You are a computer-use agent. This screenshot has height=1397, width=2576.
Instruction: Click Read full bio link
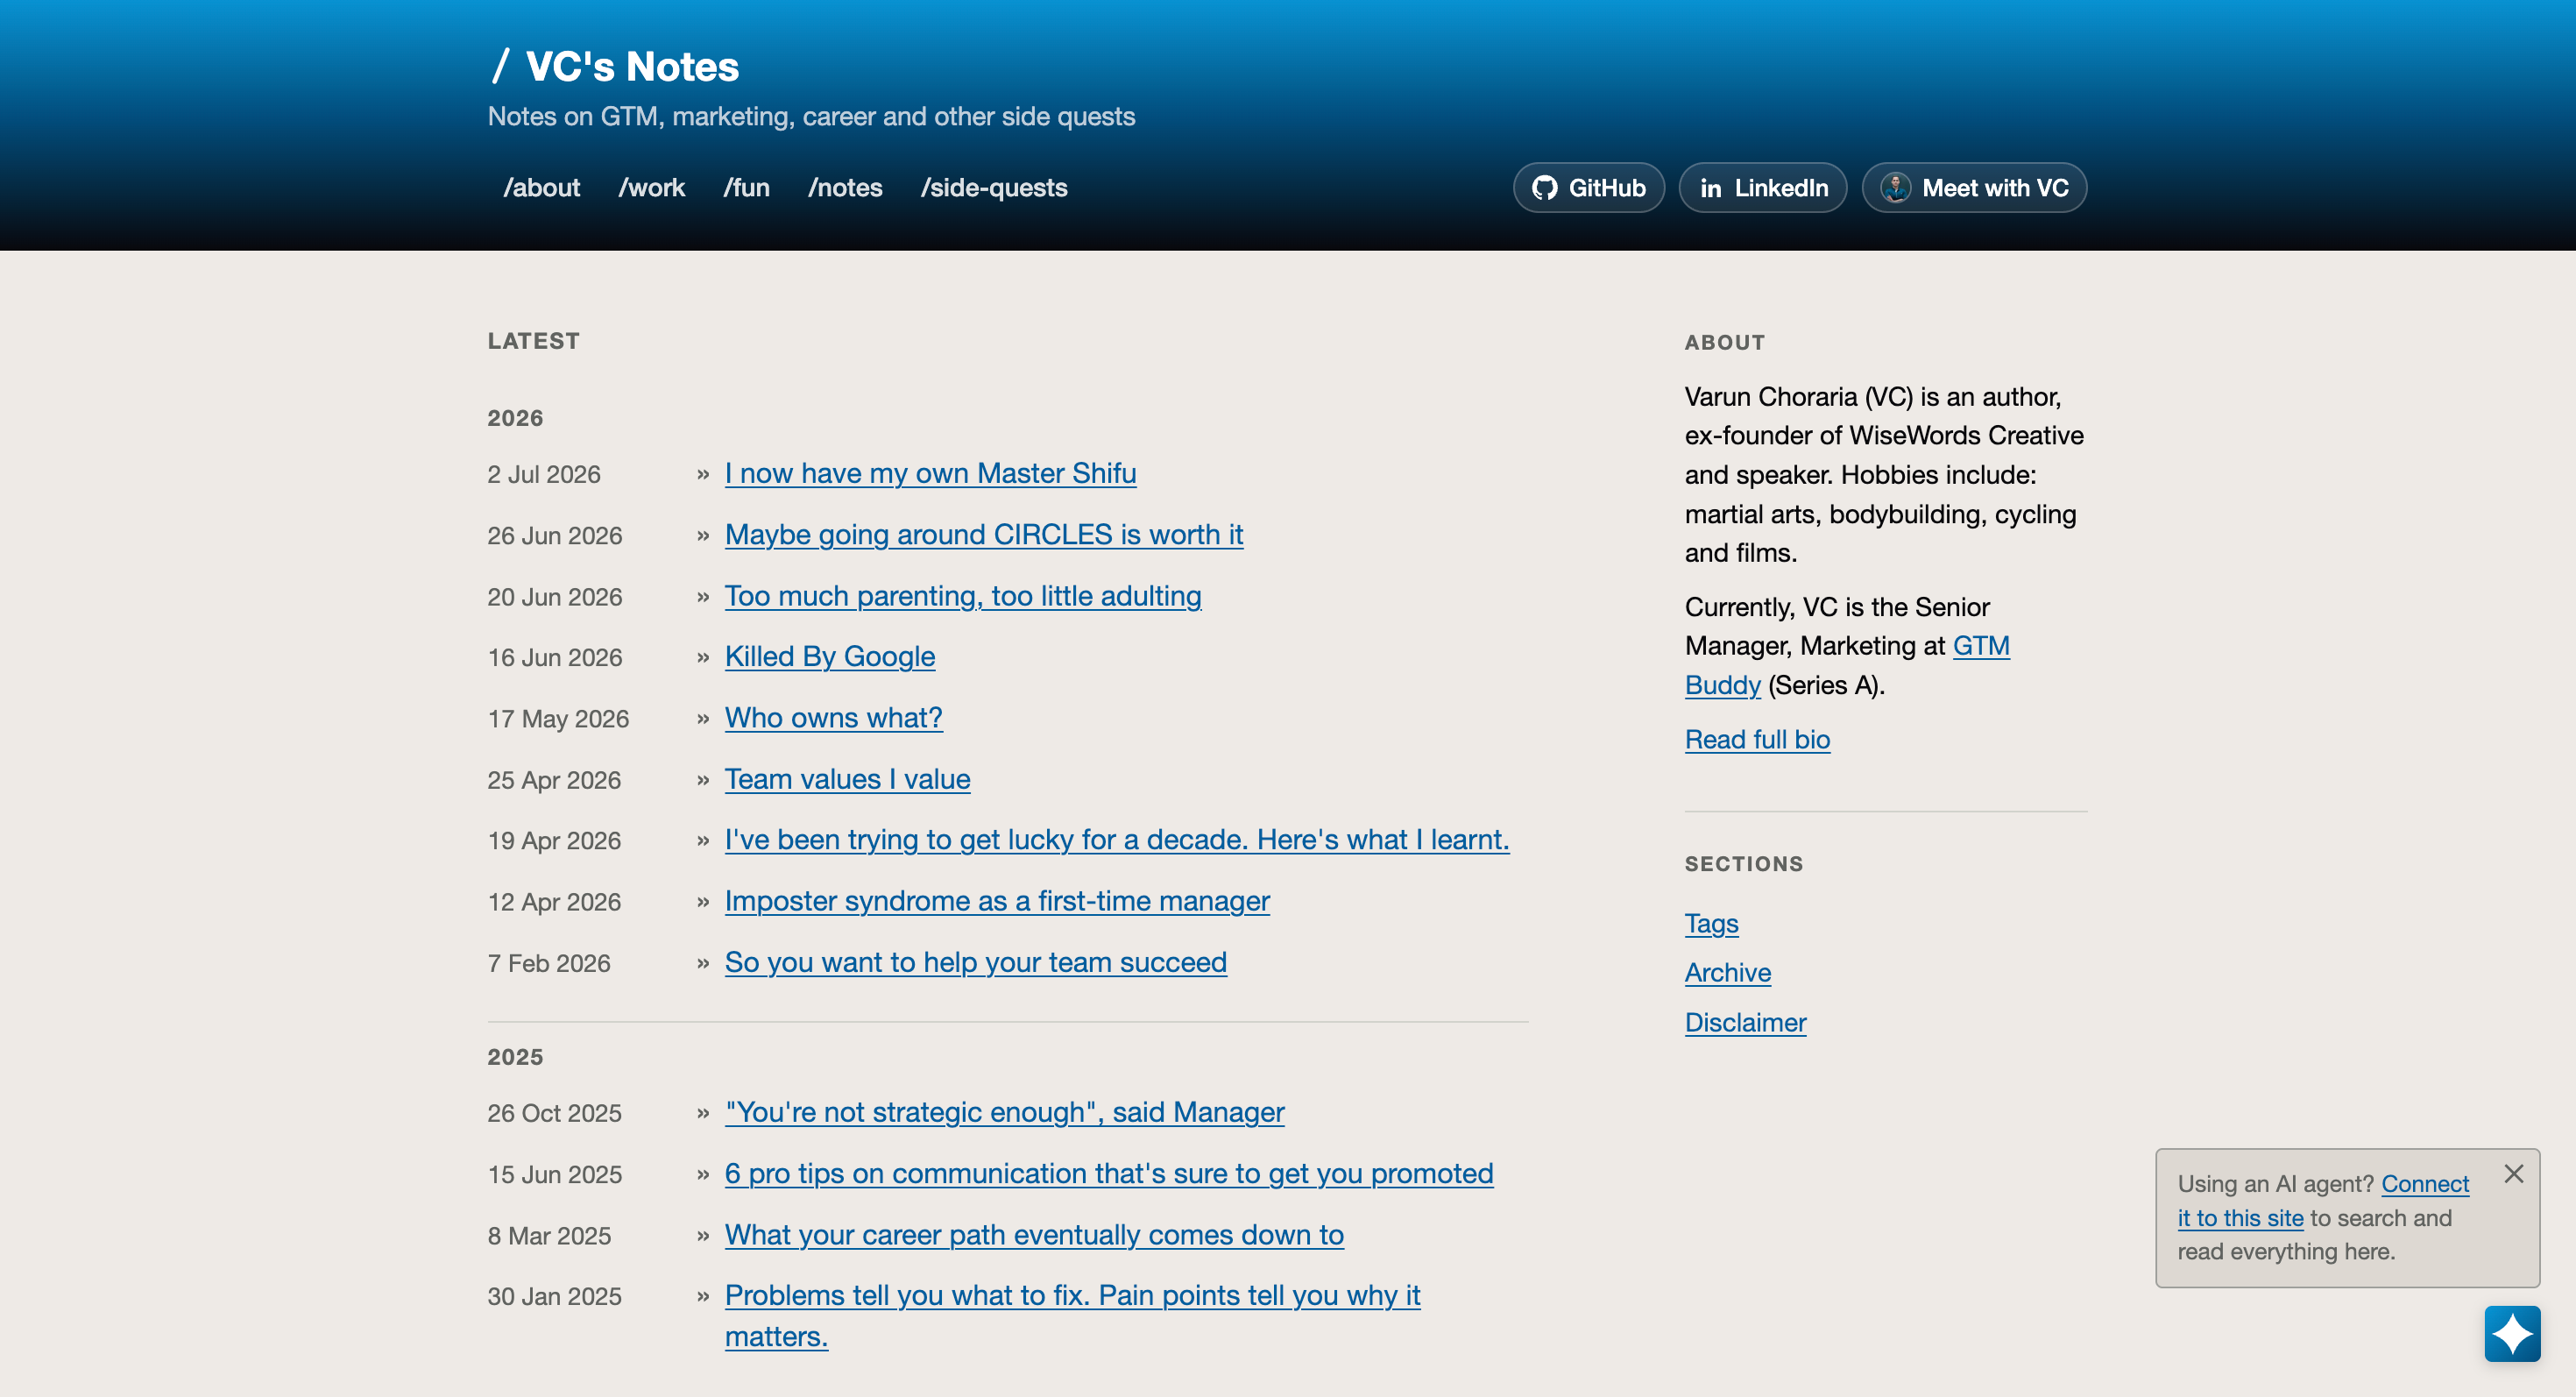[x=1757, y=740]
